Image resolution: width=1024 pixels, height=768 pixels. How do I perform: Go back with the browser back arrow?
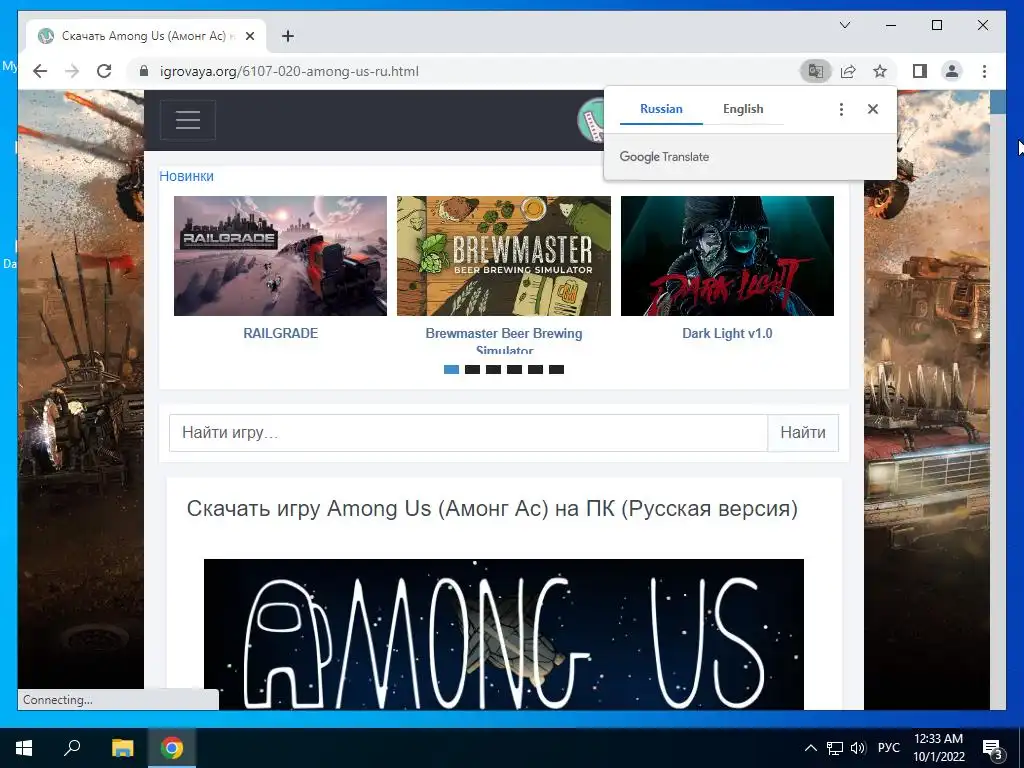pos(40,71)
